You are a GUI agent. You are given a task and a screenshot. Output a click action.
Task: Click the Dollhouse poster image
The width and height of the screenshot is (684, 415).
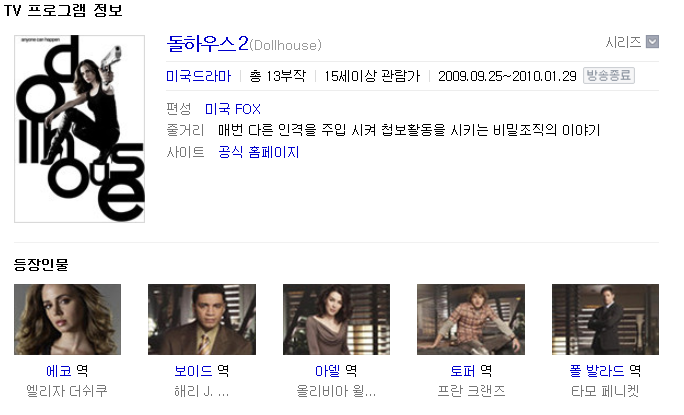(x=79, y=129)
